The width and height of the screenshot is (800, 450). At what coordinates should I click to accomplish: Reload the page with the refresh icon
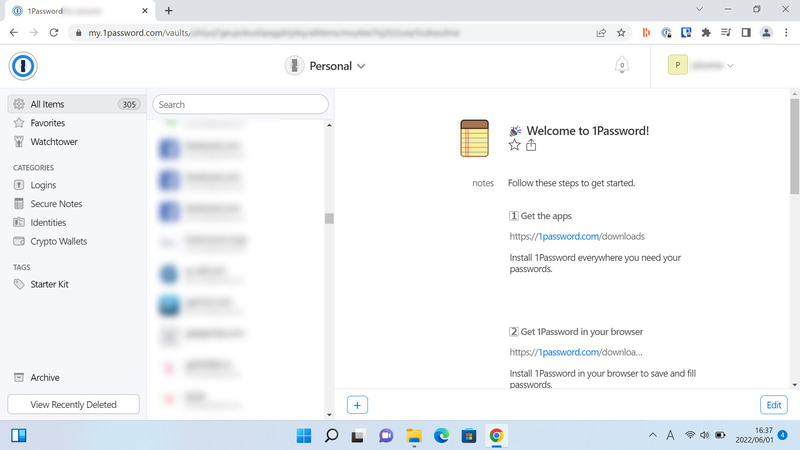click(54, 33)
